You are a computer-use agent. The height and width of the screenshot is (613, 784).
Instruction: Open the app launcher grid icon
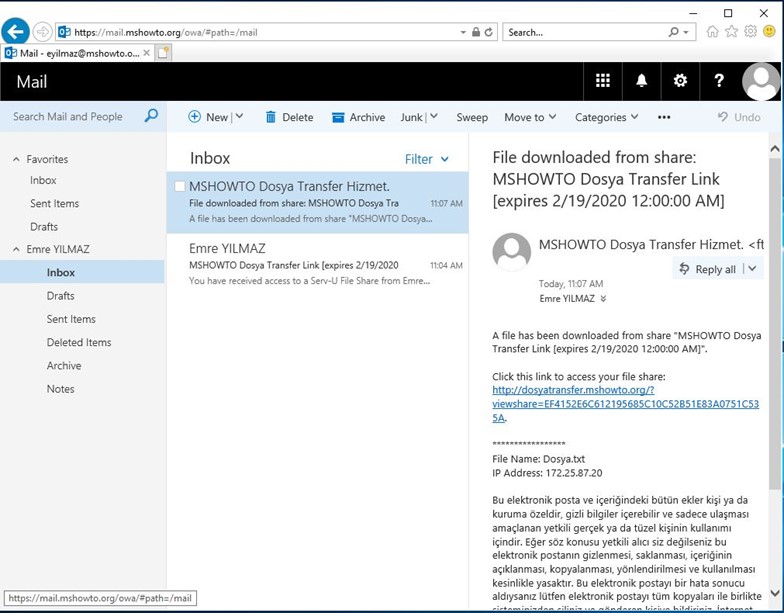tap(602, 80)
